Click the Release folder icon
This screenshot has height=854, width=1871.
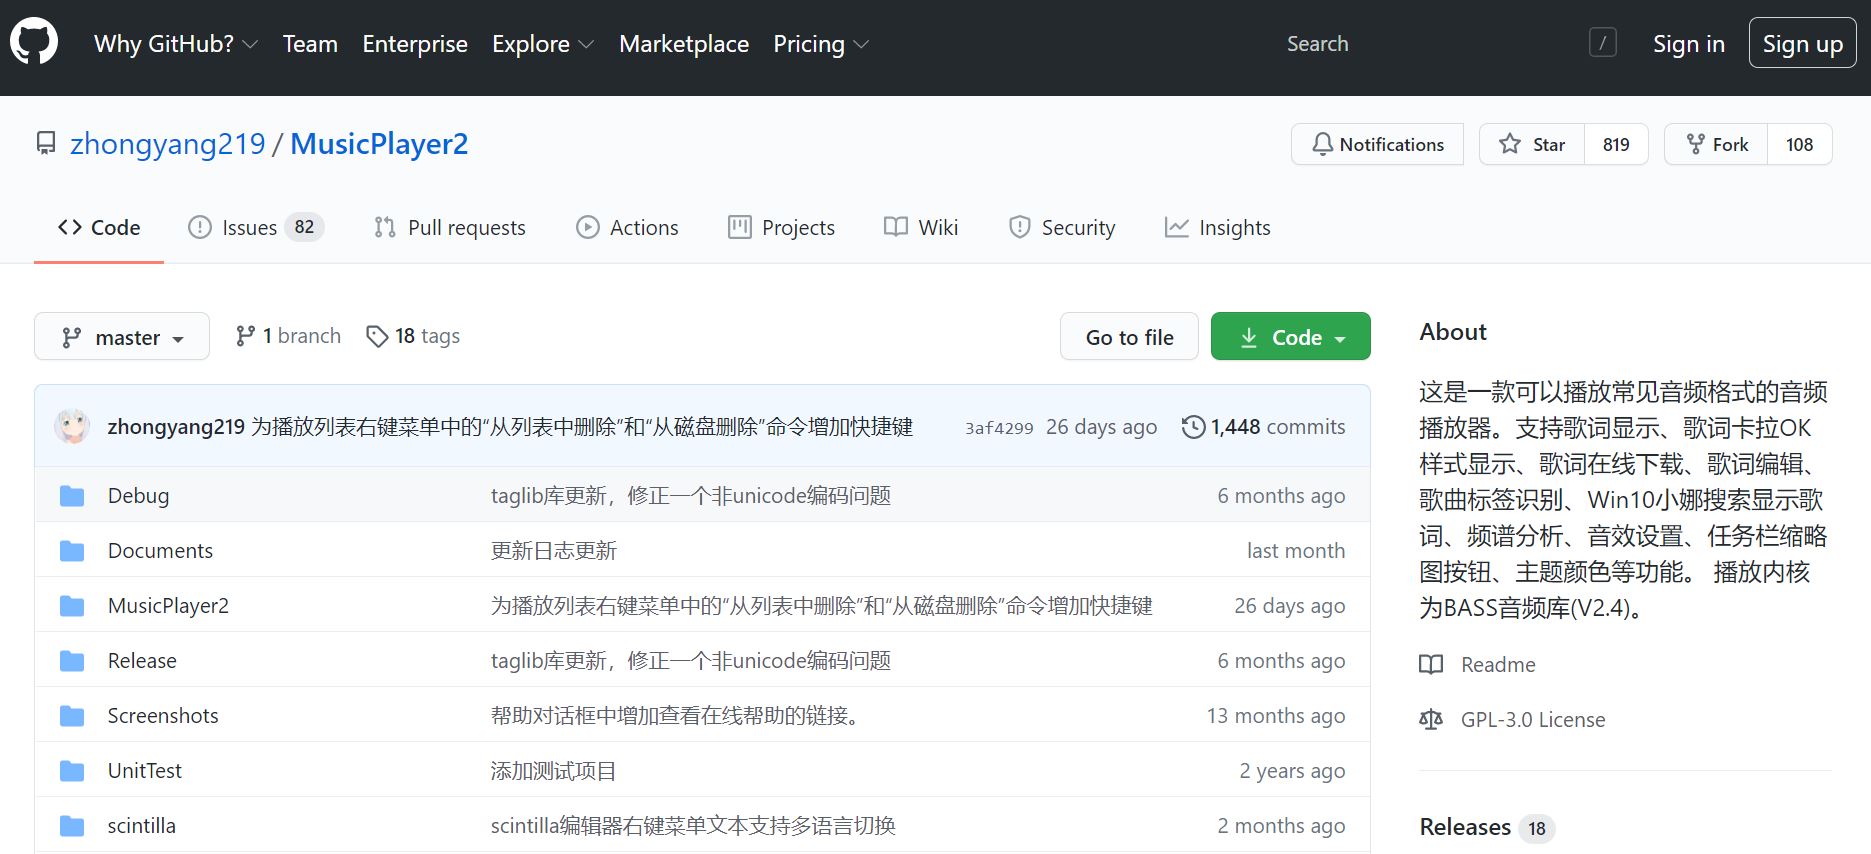(x=72, y=661)
